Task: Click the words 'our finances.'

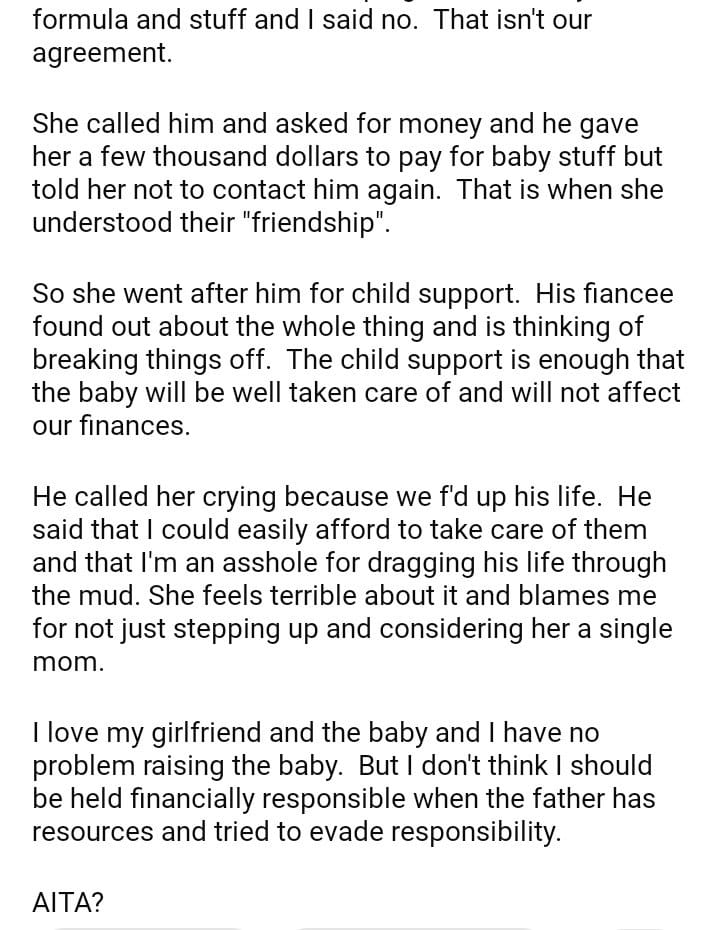Action: coord(110,425)
